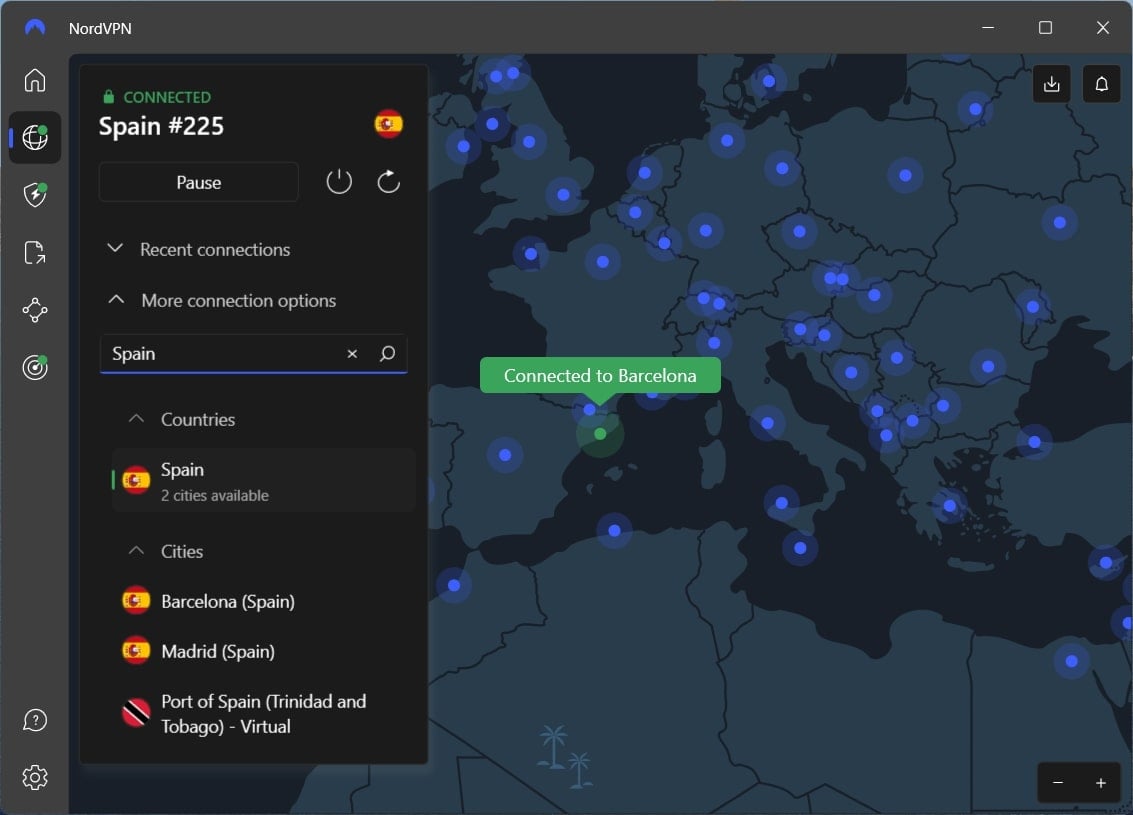The image size is (1133, 815).
Task: Zoom out the map with minus
Action: pos(1058,782)
